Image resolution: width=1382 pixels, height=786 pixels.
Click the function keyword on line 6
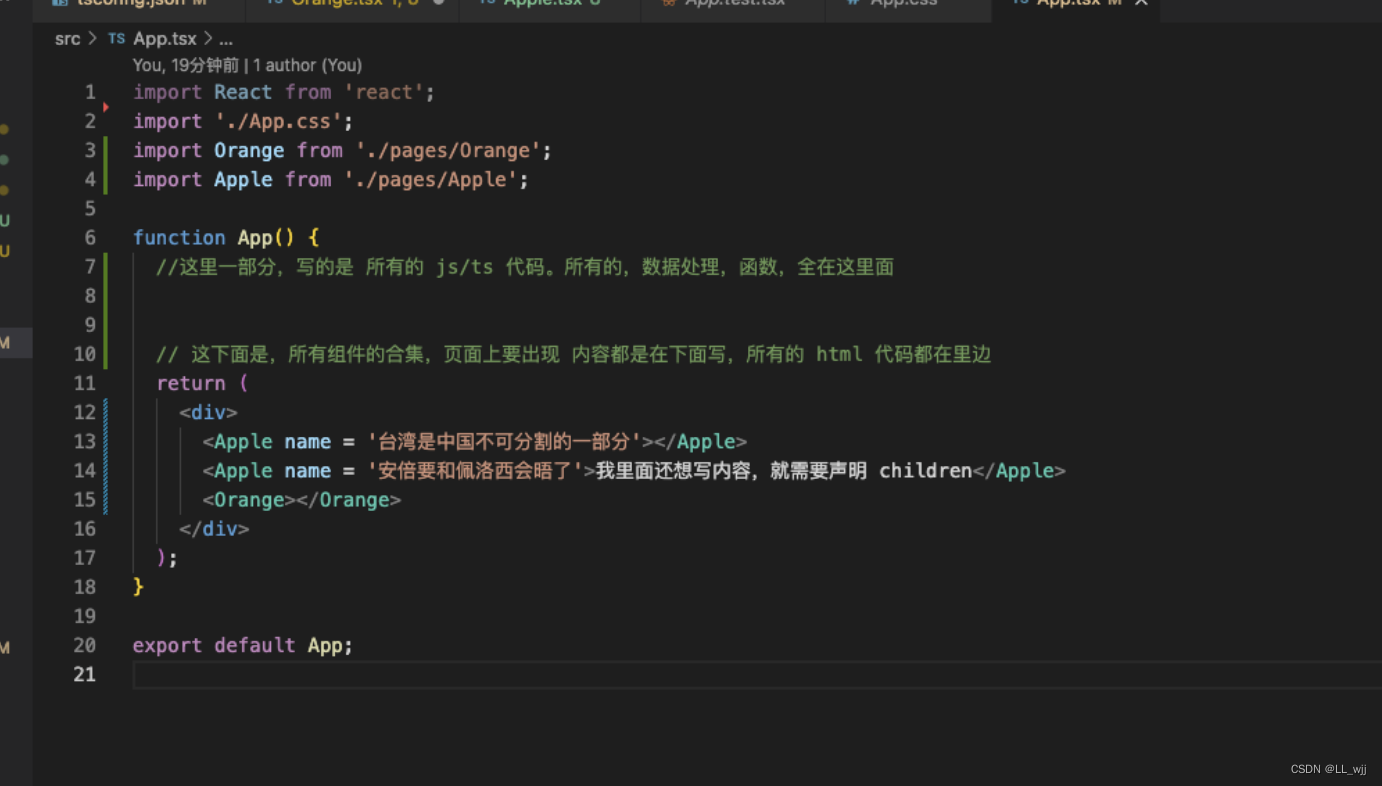[x=180, y=237]
